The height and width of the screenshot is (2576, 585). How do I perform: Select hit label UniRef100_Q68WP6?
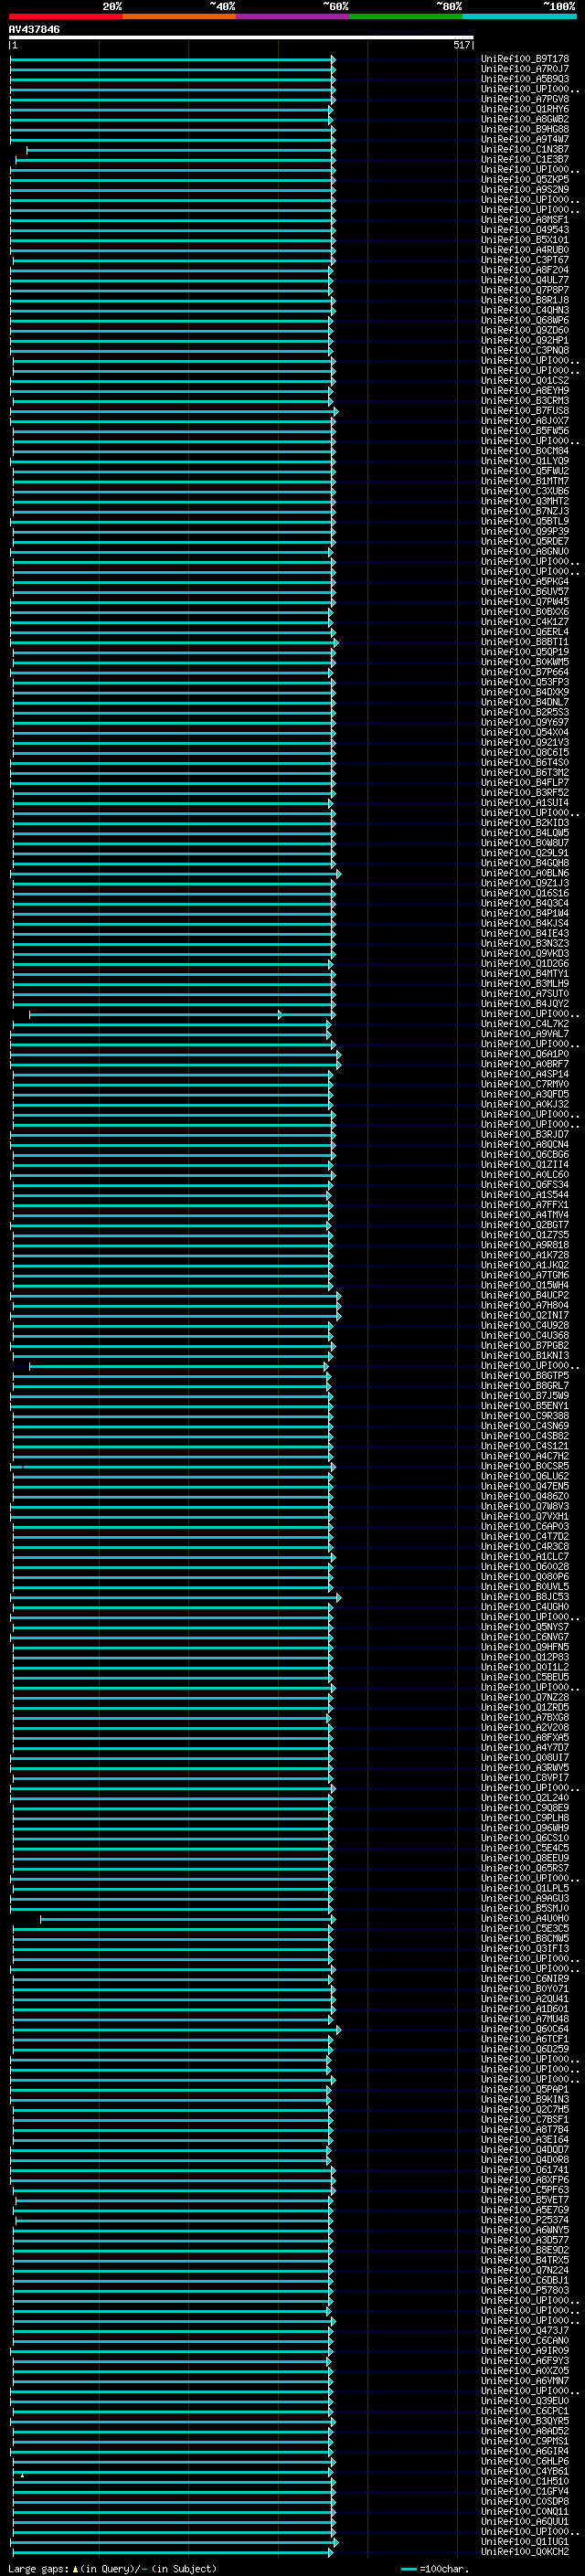pos(525,320)
